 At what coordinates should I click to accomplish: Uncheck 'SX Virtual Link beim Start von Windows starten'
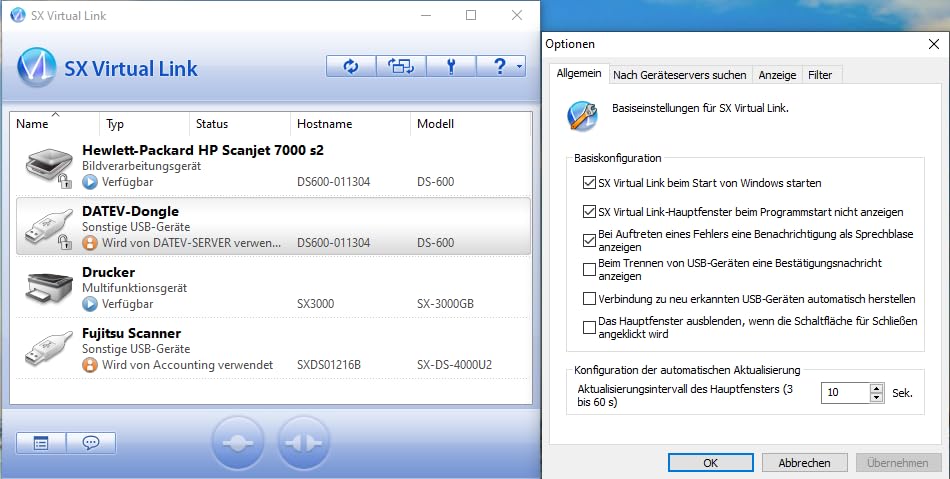point(588,184)
